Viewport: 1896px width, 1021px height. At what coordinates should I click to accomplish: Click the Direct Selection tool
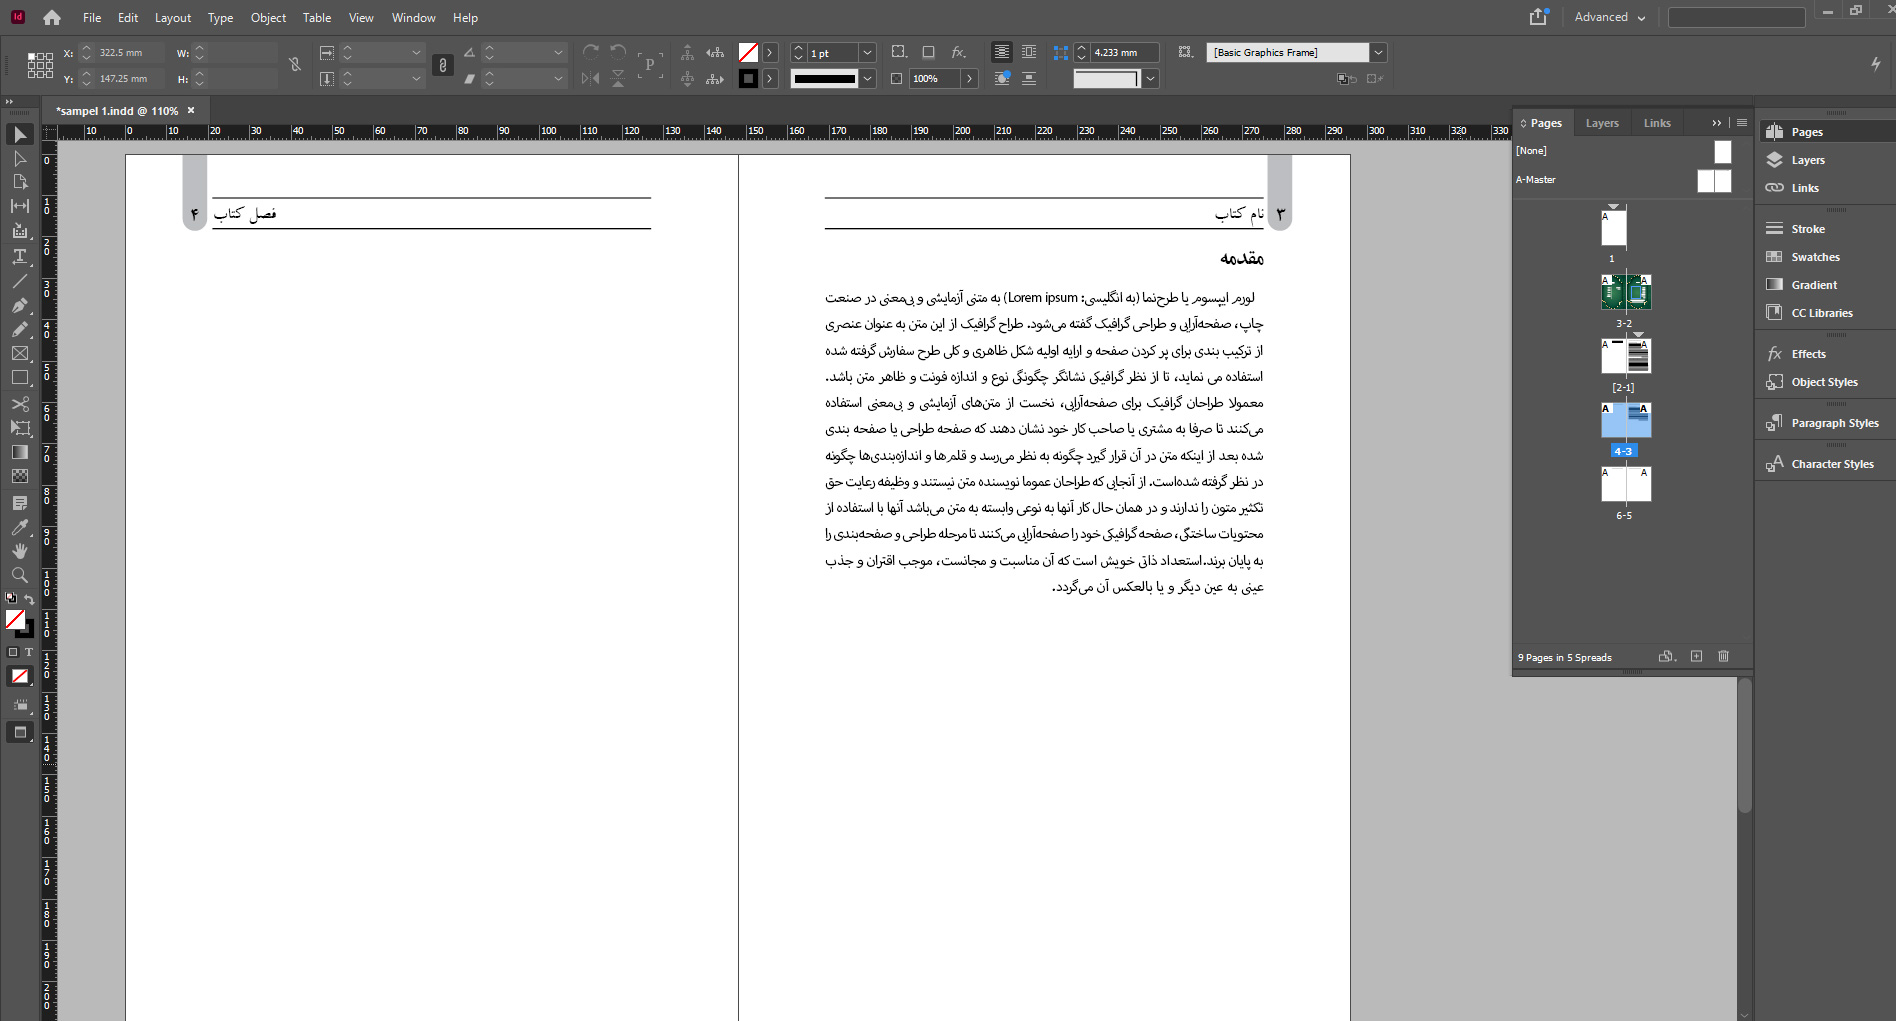(x=19, y=158)
